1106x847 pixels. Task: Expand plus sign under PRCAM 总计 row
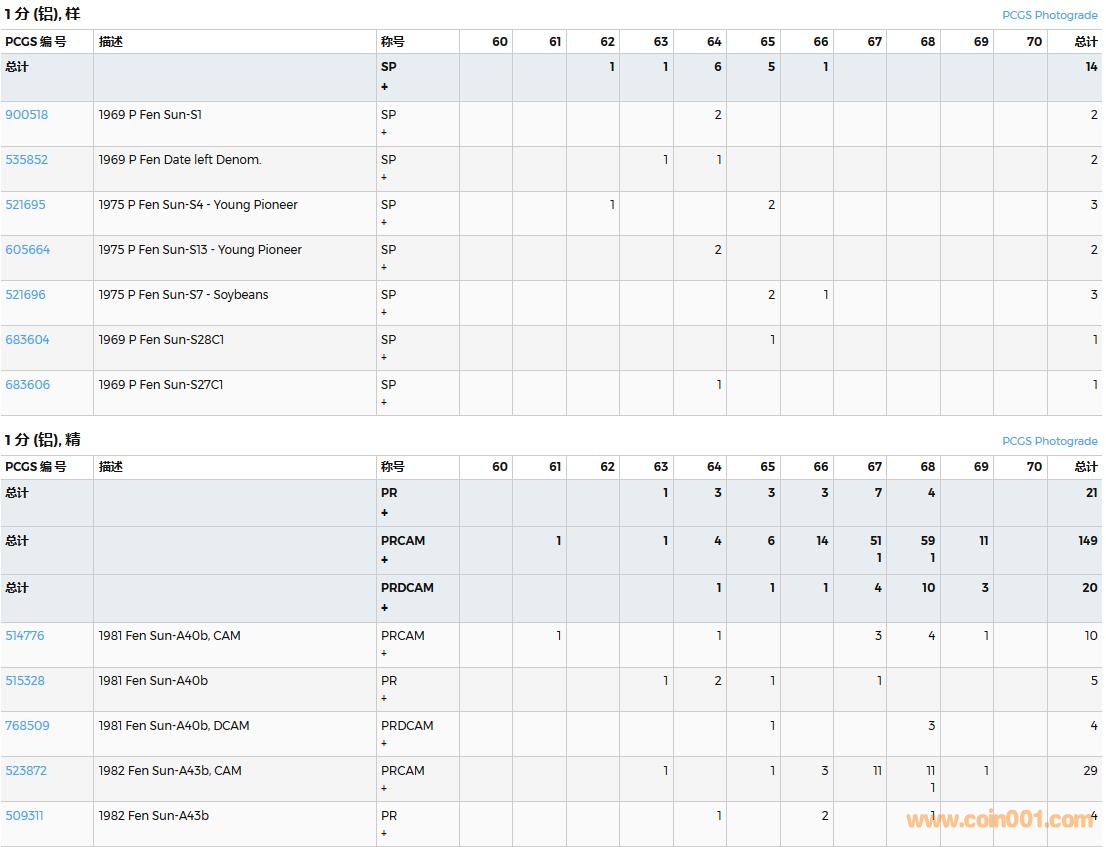384,560
